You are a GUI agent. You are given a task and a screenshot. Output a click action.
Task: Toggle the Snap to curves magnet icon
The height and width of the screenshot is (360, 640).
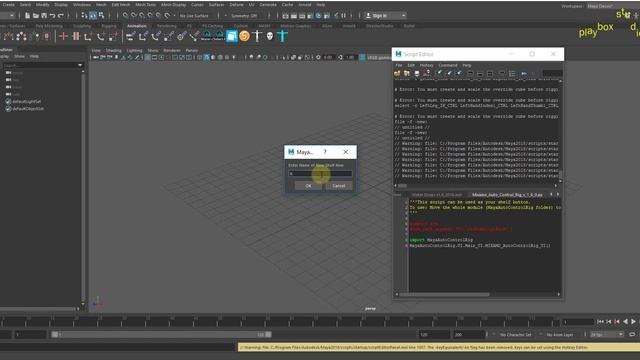(x=133, y=16)
